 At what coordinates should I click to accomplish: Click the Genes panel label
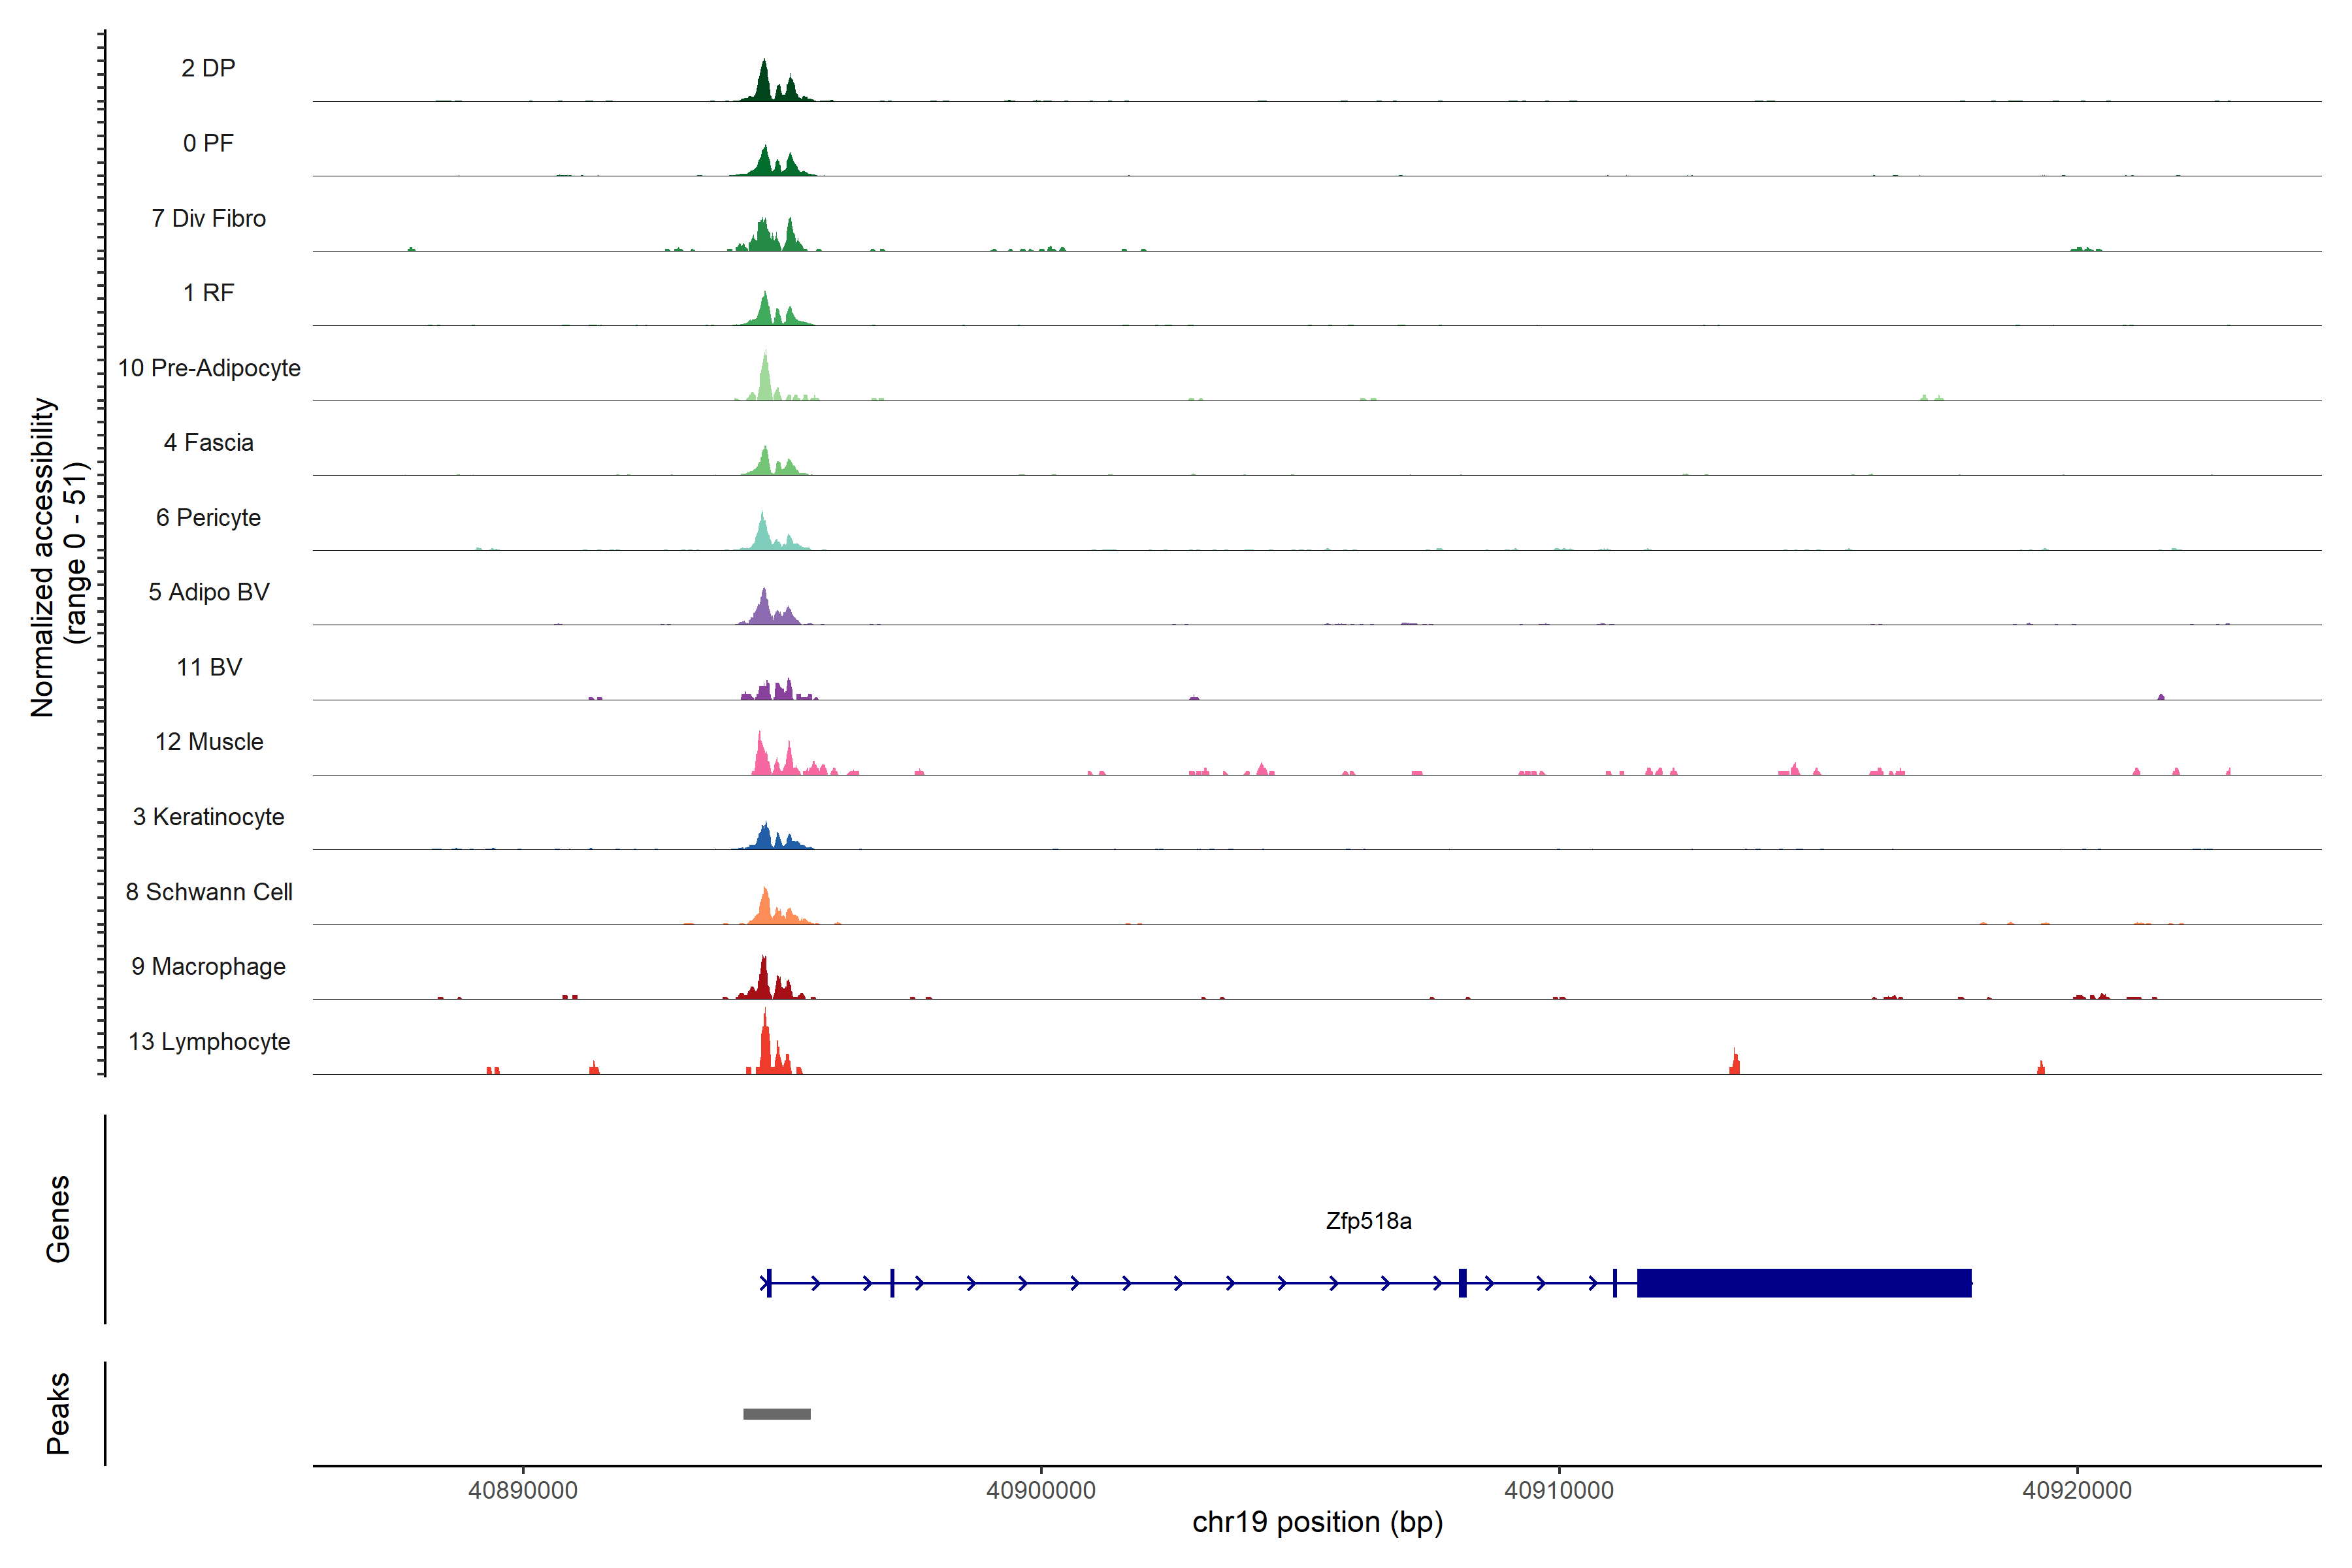tap(58, 1218)
